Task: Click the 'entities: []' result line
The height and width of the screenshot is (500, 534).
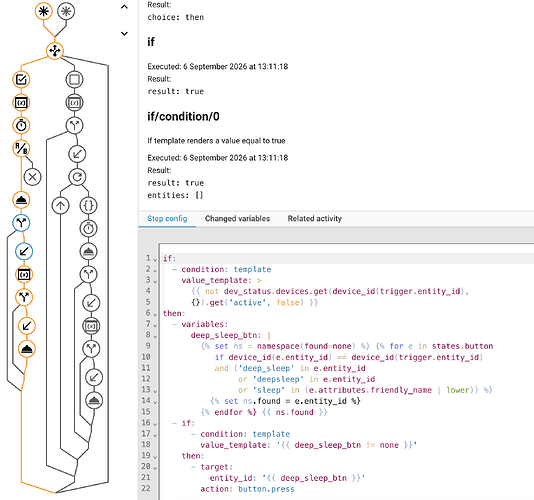Action: [175, 195]
